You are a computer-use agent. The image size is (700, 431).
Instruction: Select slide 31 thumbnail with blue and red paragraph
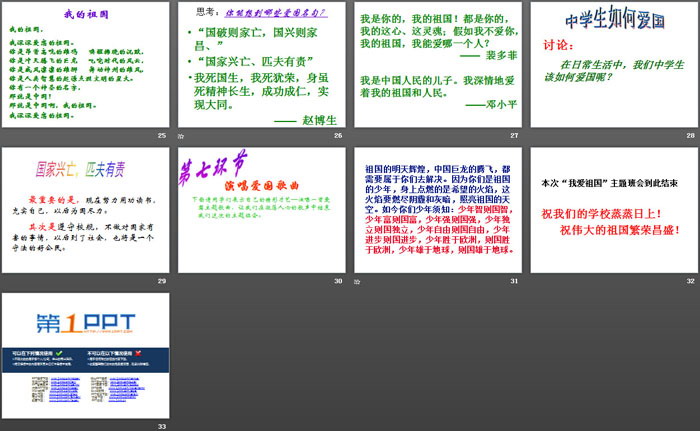tap(438, 210)
